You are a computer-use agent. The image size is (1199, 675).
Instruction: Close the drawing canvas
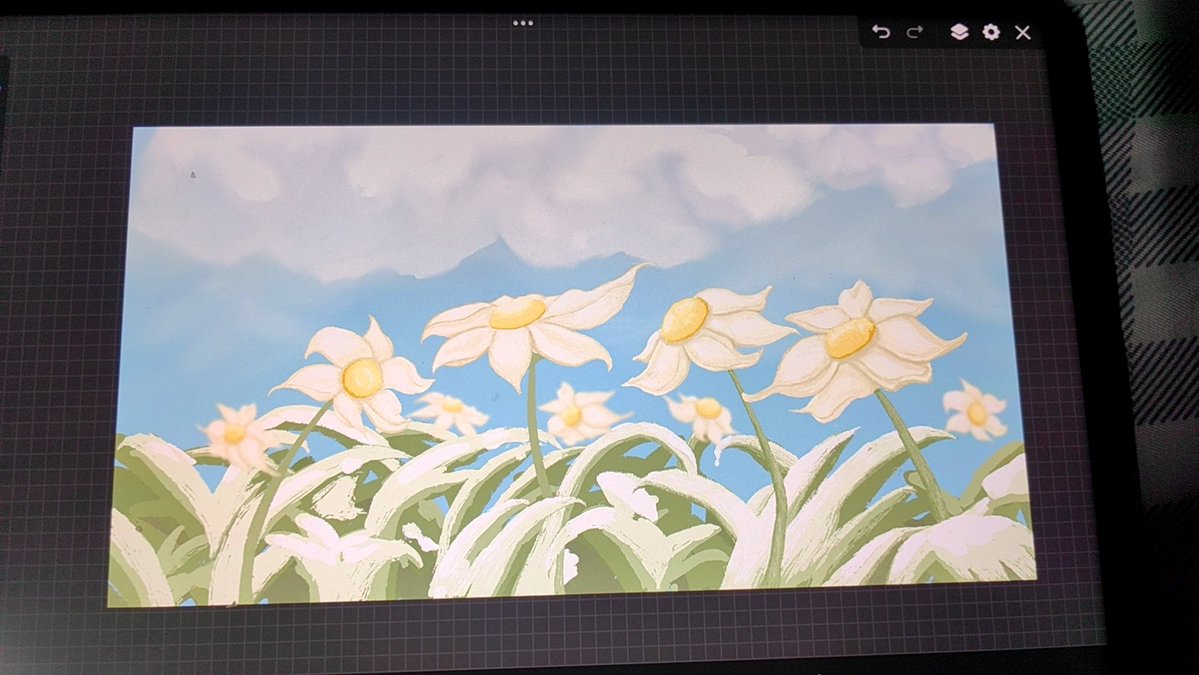1023,32
